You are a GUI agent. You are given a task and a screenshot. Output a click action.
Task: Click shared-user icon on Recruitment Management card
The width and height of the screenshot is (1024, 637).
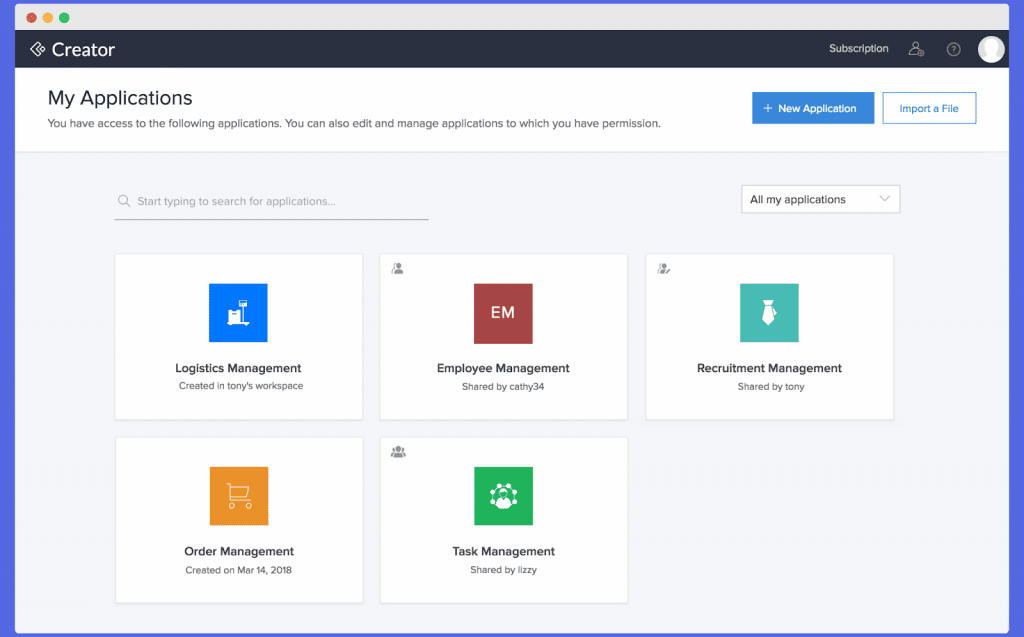664,269
